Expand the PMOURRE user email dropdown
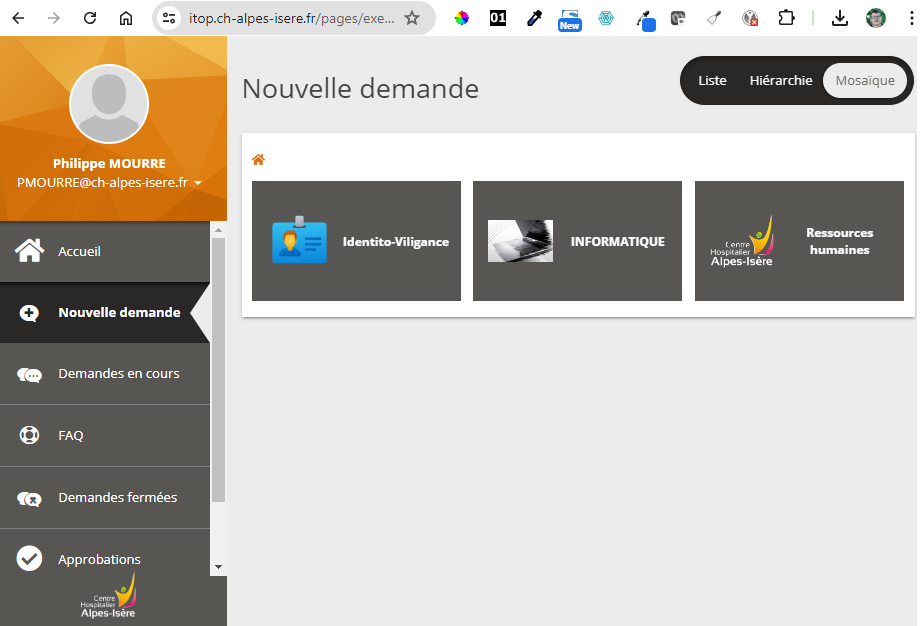Screen dimensions: 920x626 click(198, 183)
